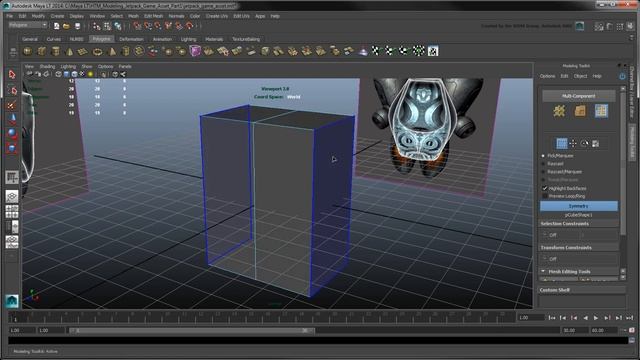
Task: Click the current frame input field
Action: (x=531, y=318)
